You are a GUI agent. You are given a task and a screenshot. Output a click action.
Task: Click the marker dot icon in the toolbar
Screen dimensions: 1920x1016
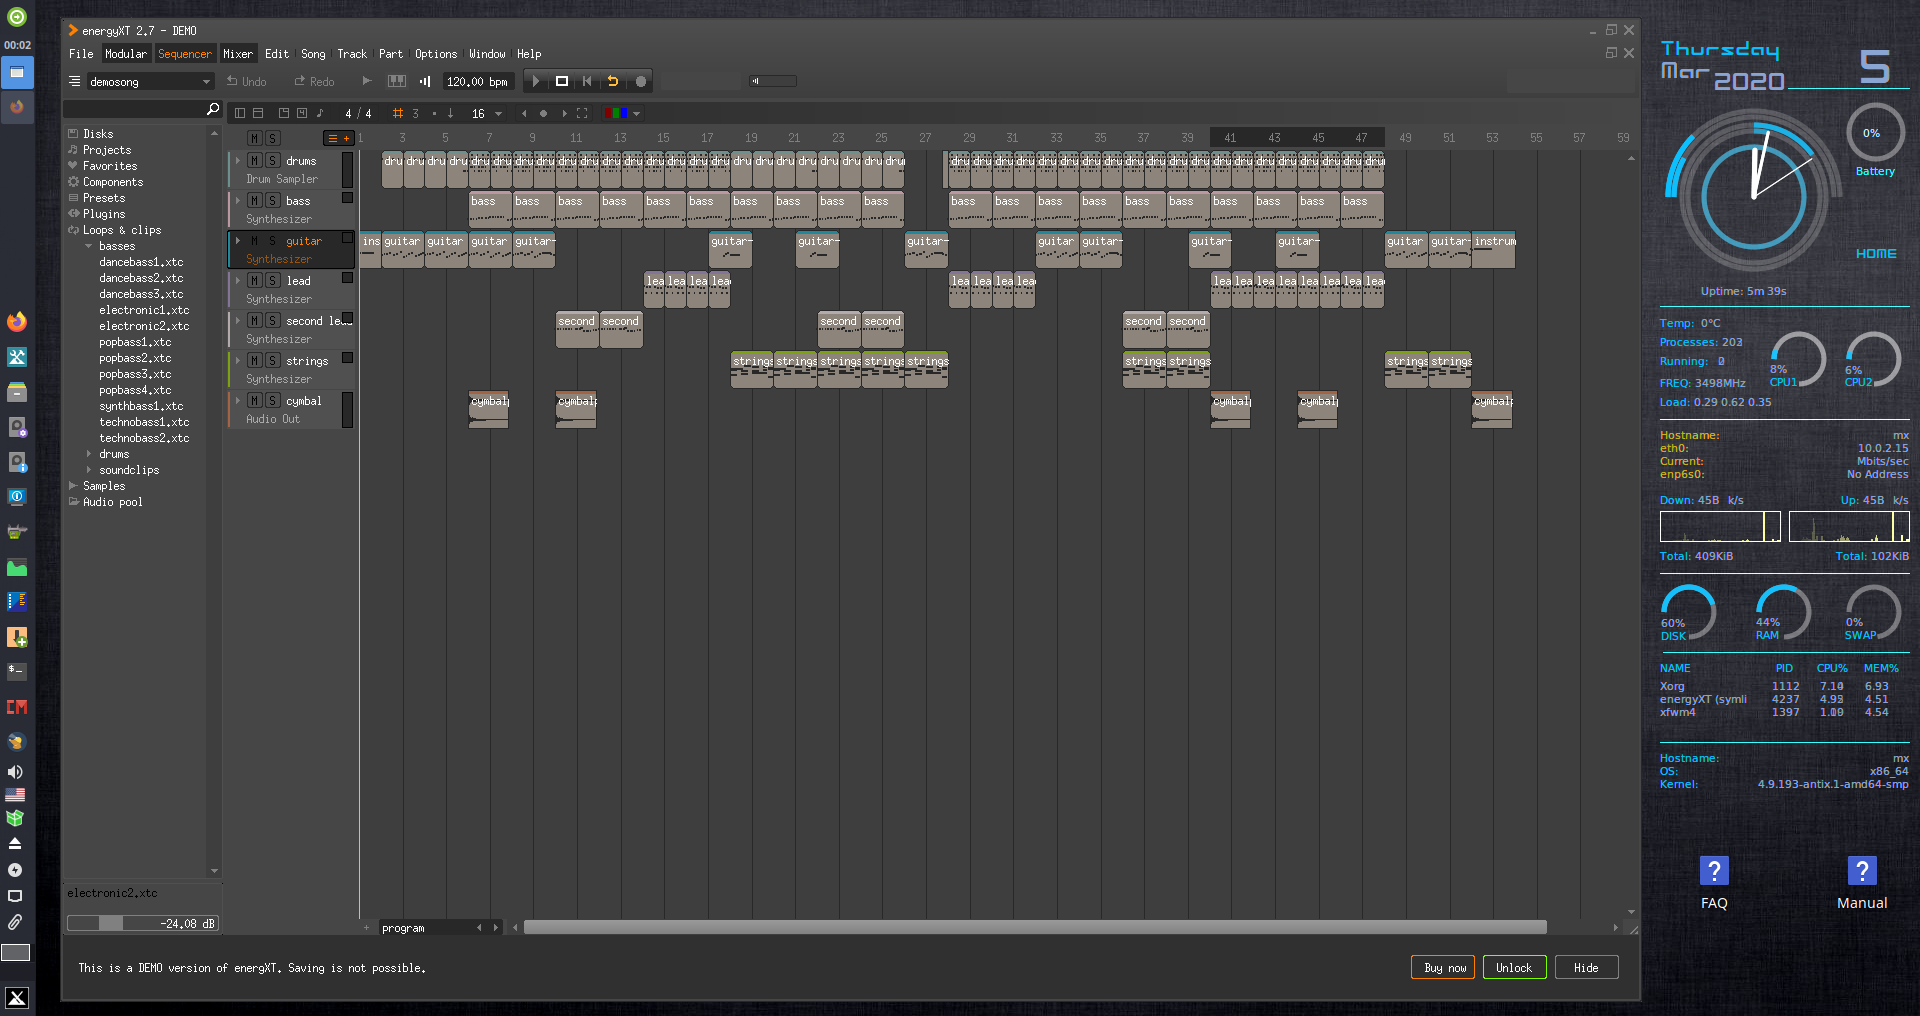pos(544,114)
